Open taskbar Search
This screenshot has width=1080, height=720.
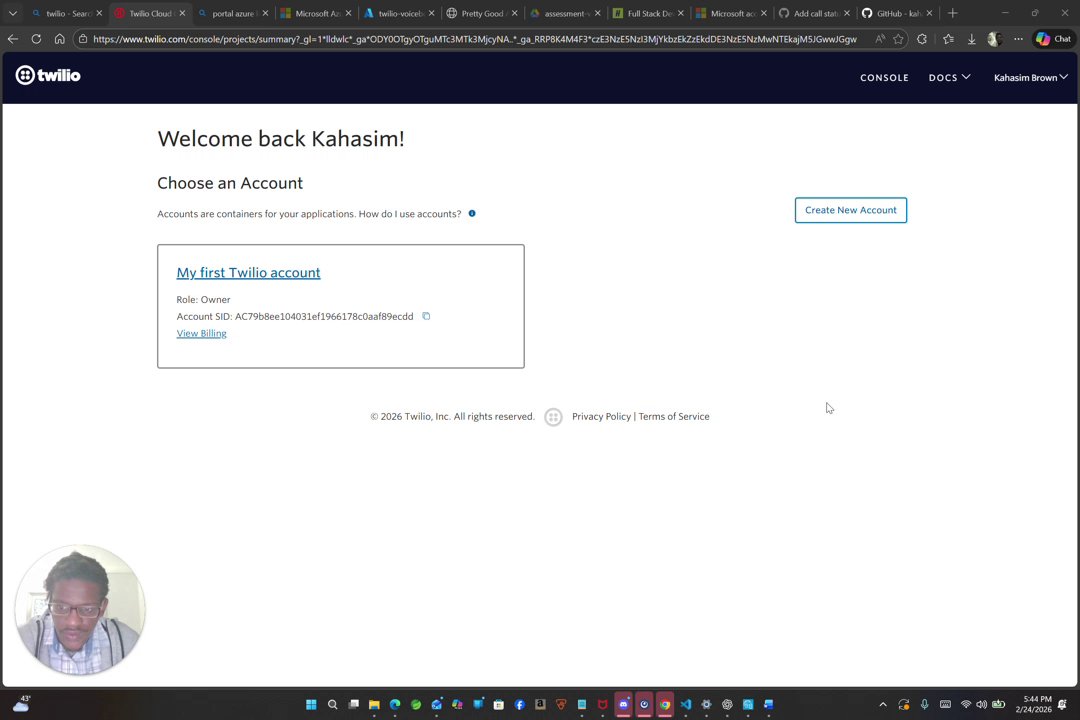(333, 704)
